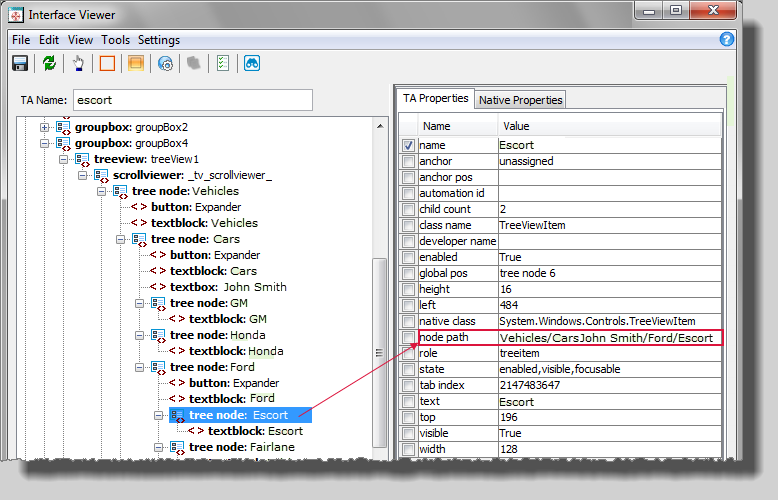
Task: Click into the TA Name input field
Action: (x=193, y=100)
